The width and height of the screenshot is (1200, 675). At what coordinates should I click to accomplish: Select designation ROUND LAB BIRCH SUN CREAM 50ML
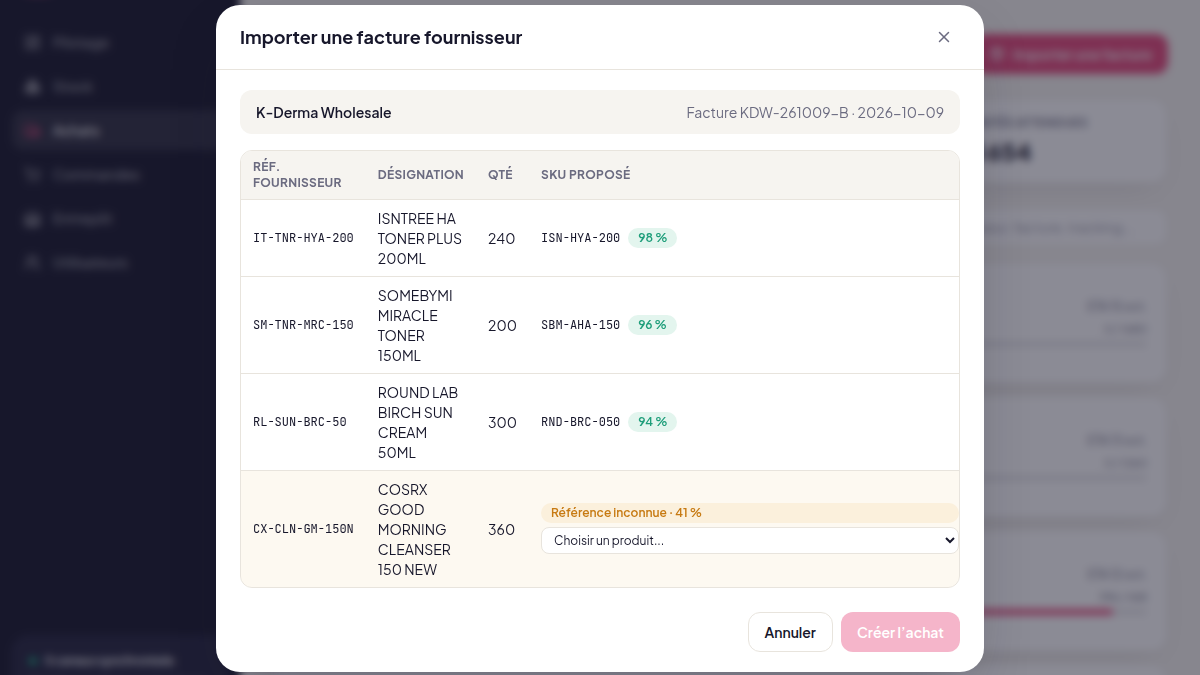(418, 422)
